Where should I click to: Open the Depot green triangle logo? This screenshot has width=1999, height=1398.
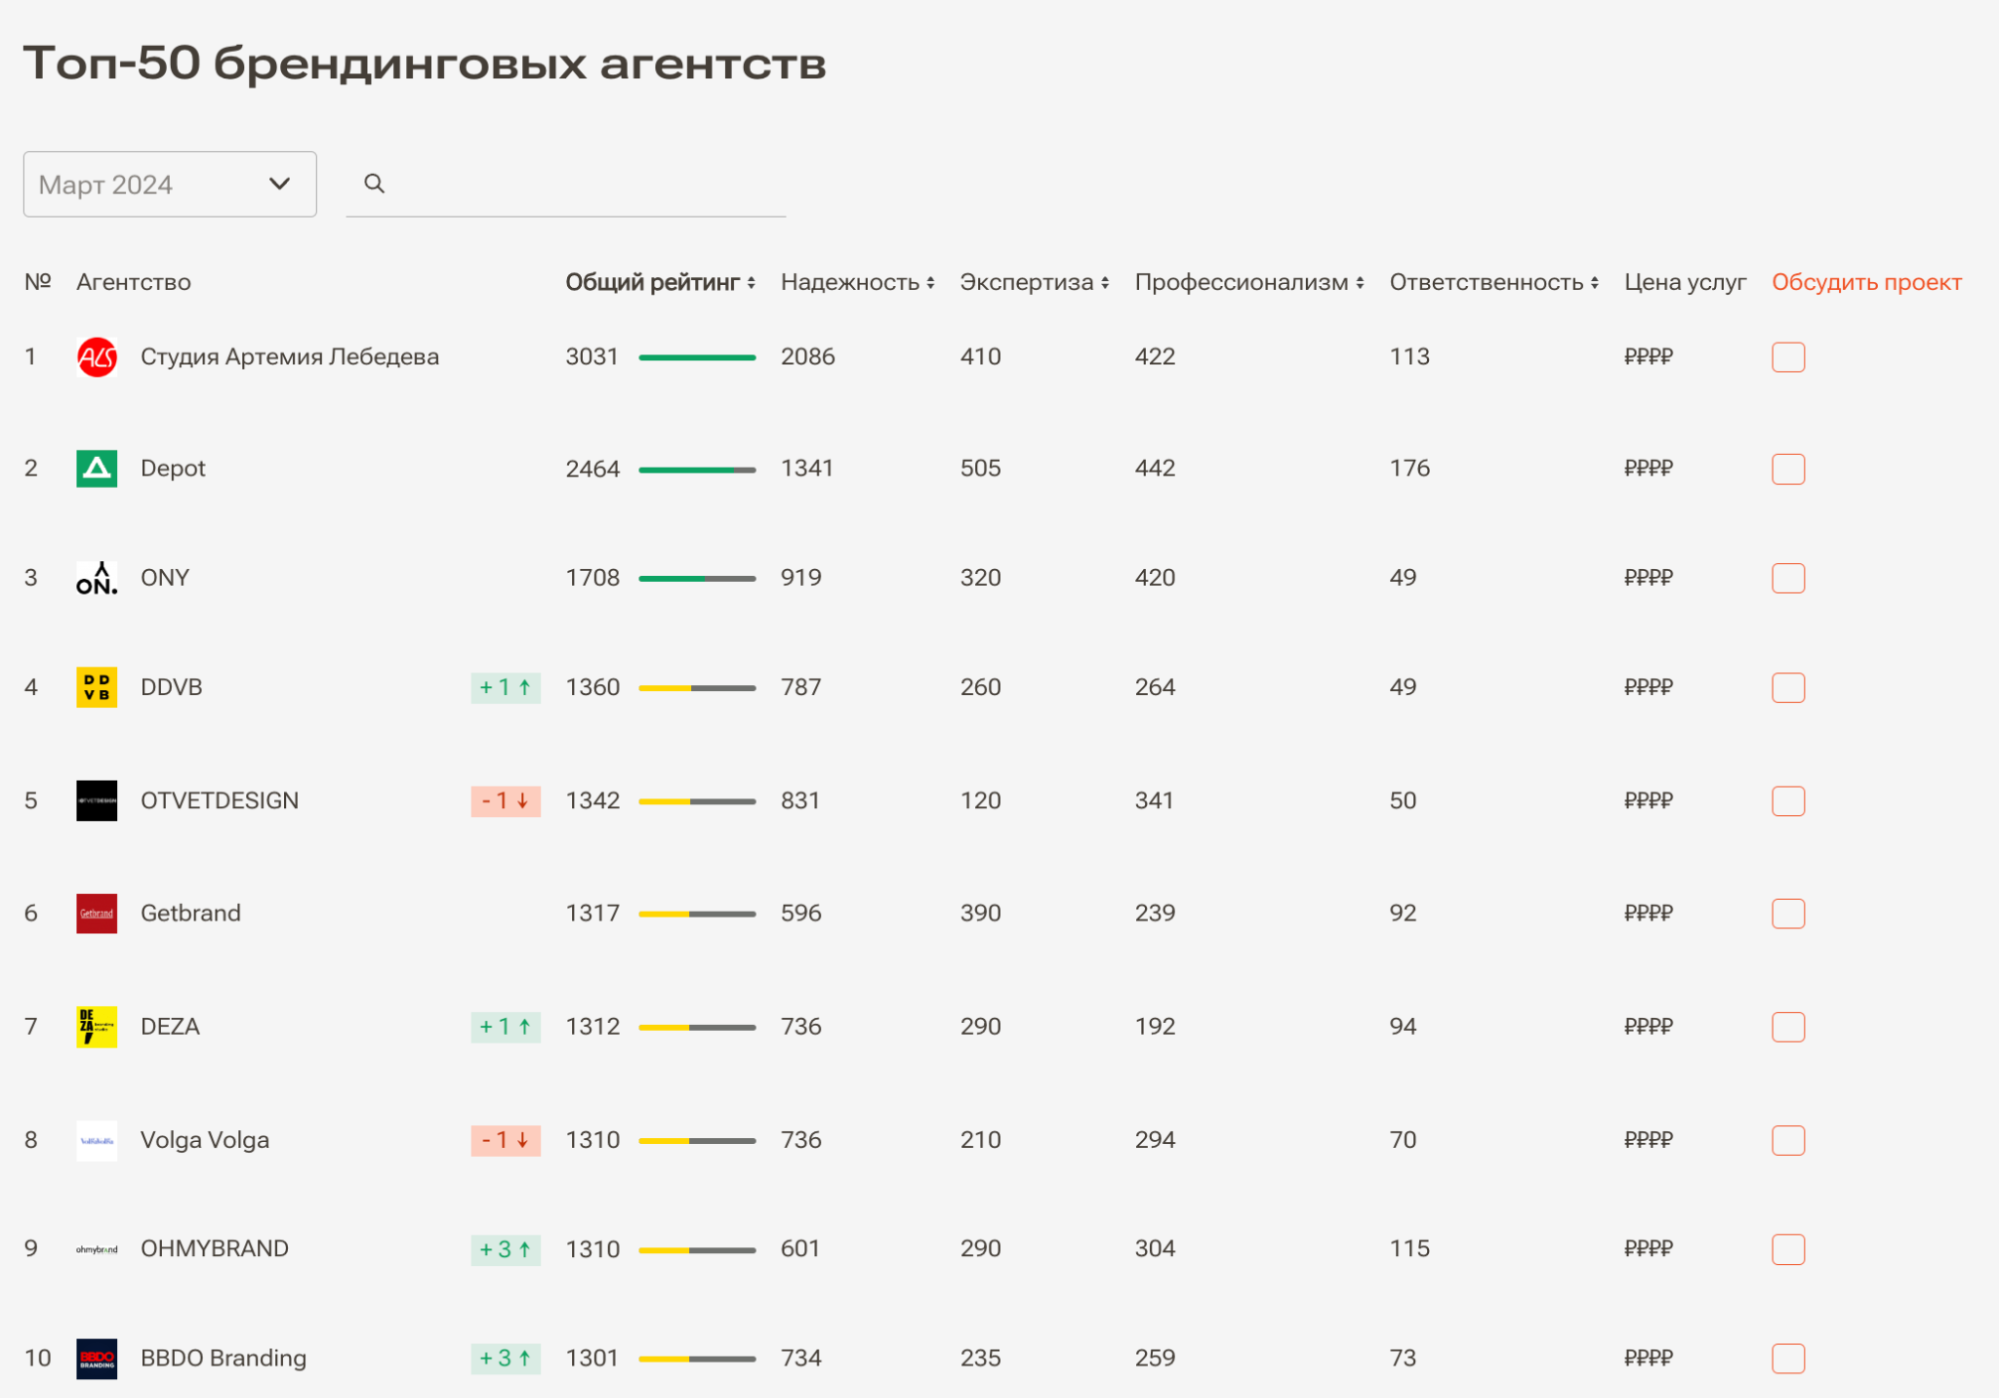pos(97,468)
